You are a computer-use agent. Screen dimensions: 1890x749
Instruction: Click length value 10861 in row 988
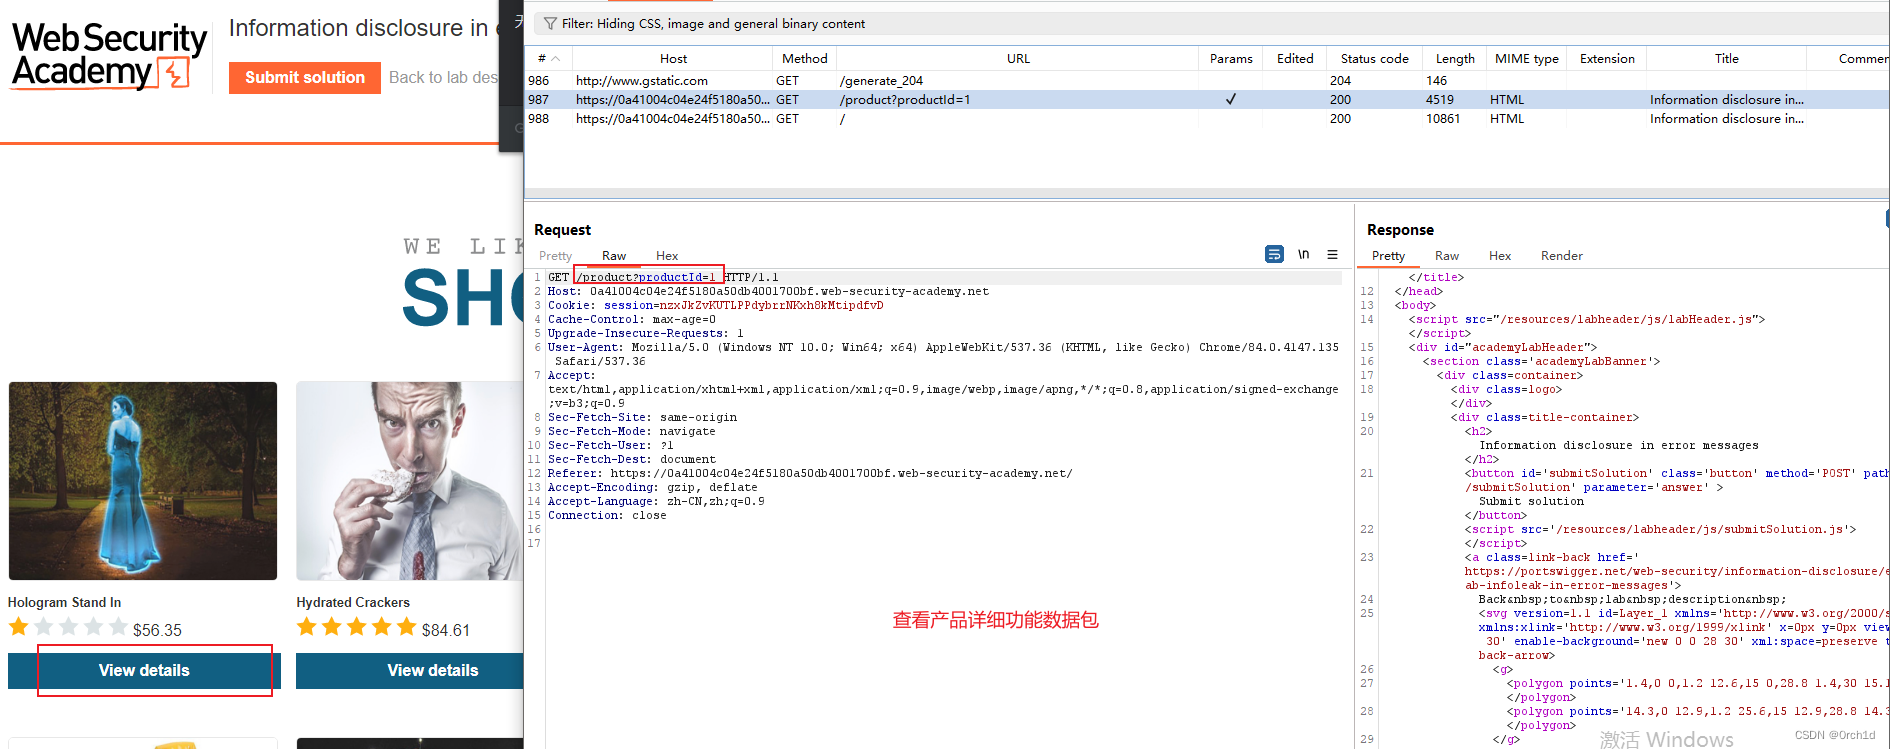click(1443, 119)
